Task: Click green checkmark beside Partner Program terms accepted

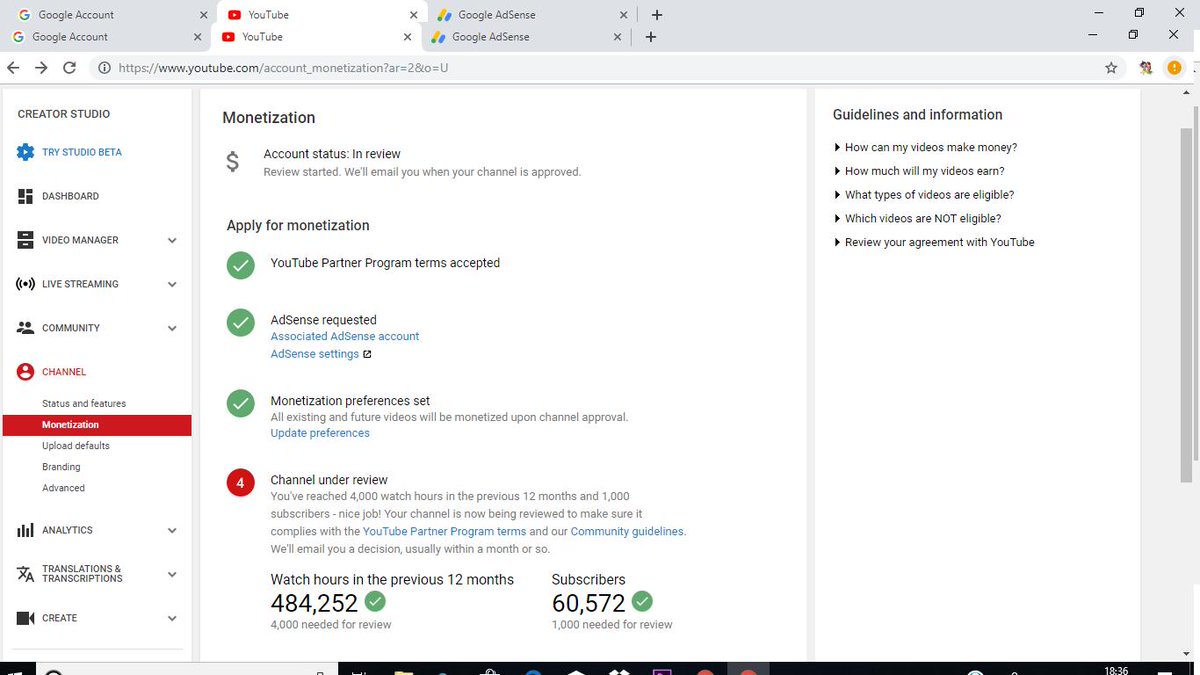Action: coord(240,265)
